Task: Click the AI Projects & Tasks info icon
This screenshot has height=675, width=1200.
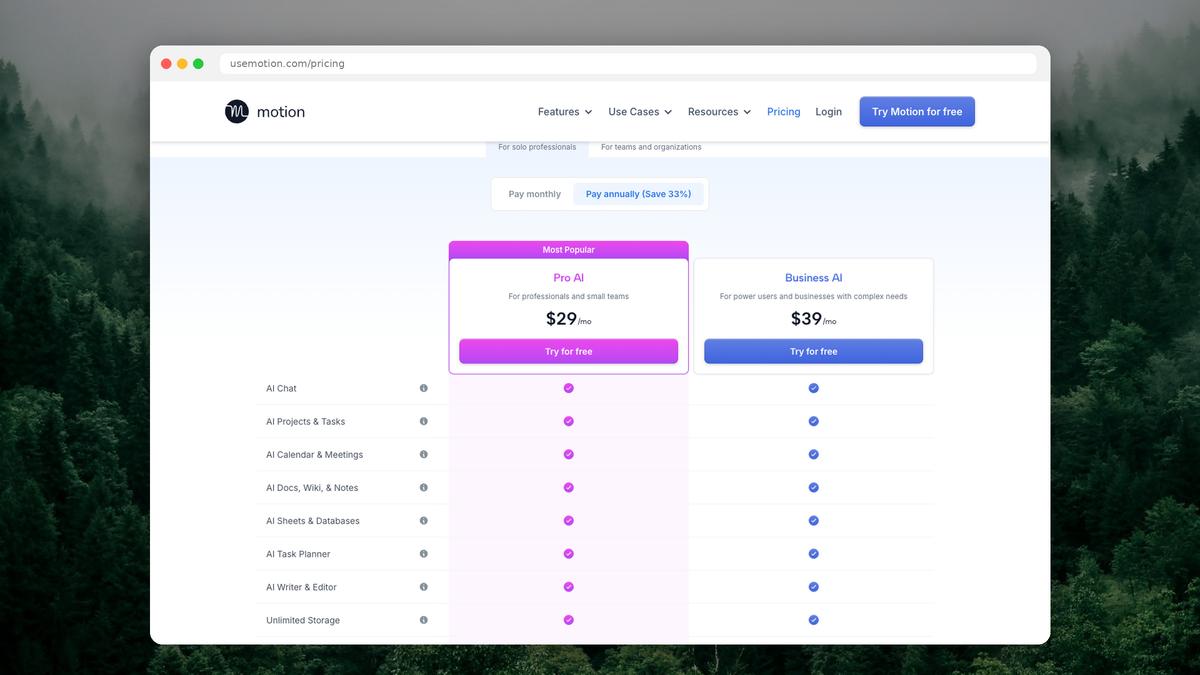Action: click(423, 421)
